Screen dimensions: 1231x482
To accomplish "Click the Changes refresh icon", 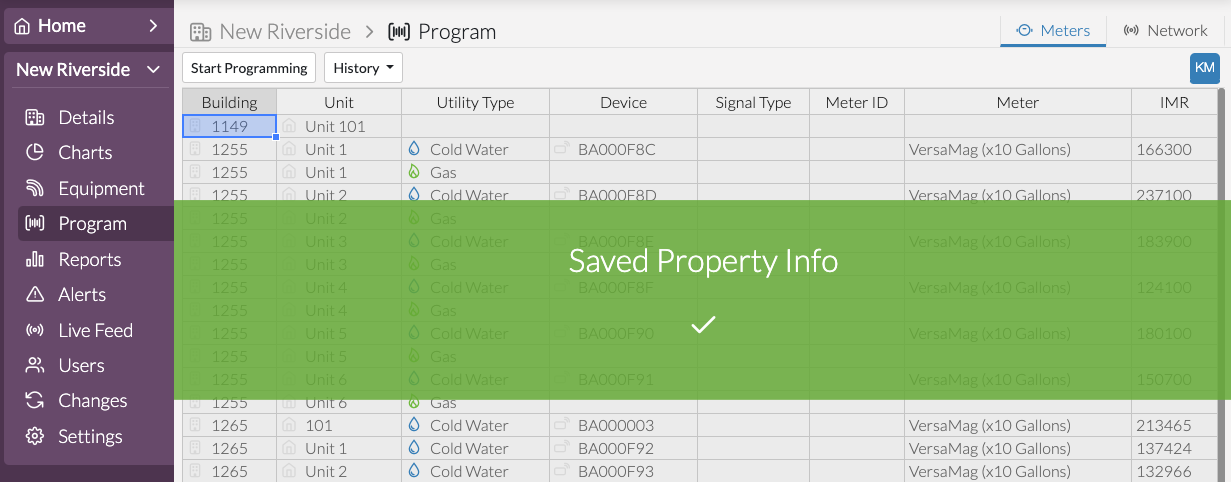I will pos(35,400).
